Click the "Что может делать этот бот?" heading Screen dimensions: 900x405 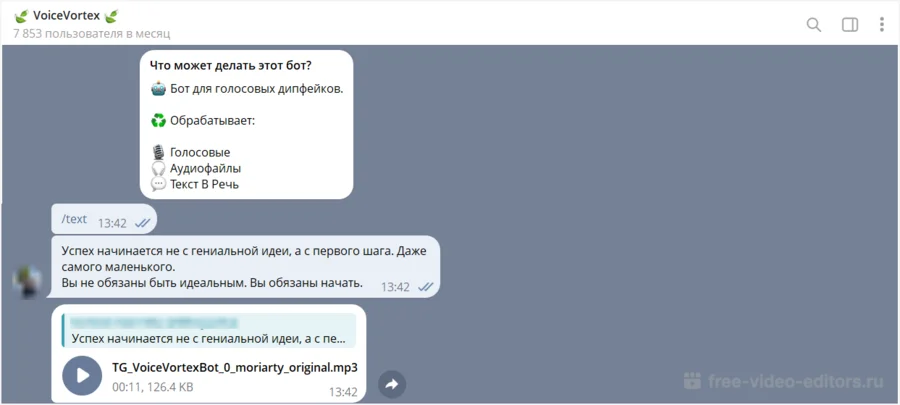[231, 65]
